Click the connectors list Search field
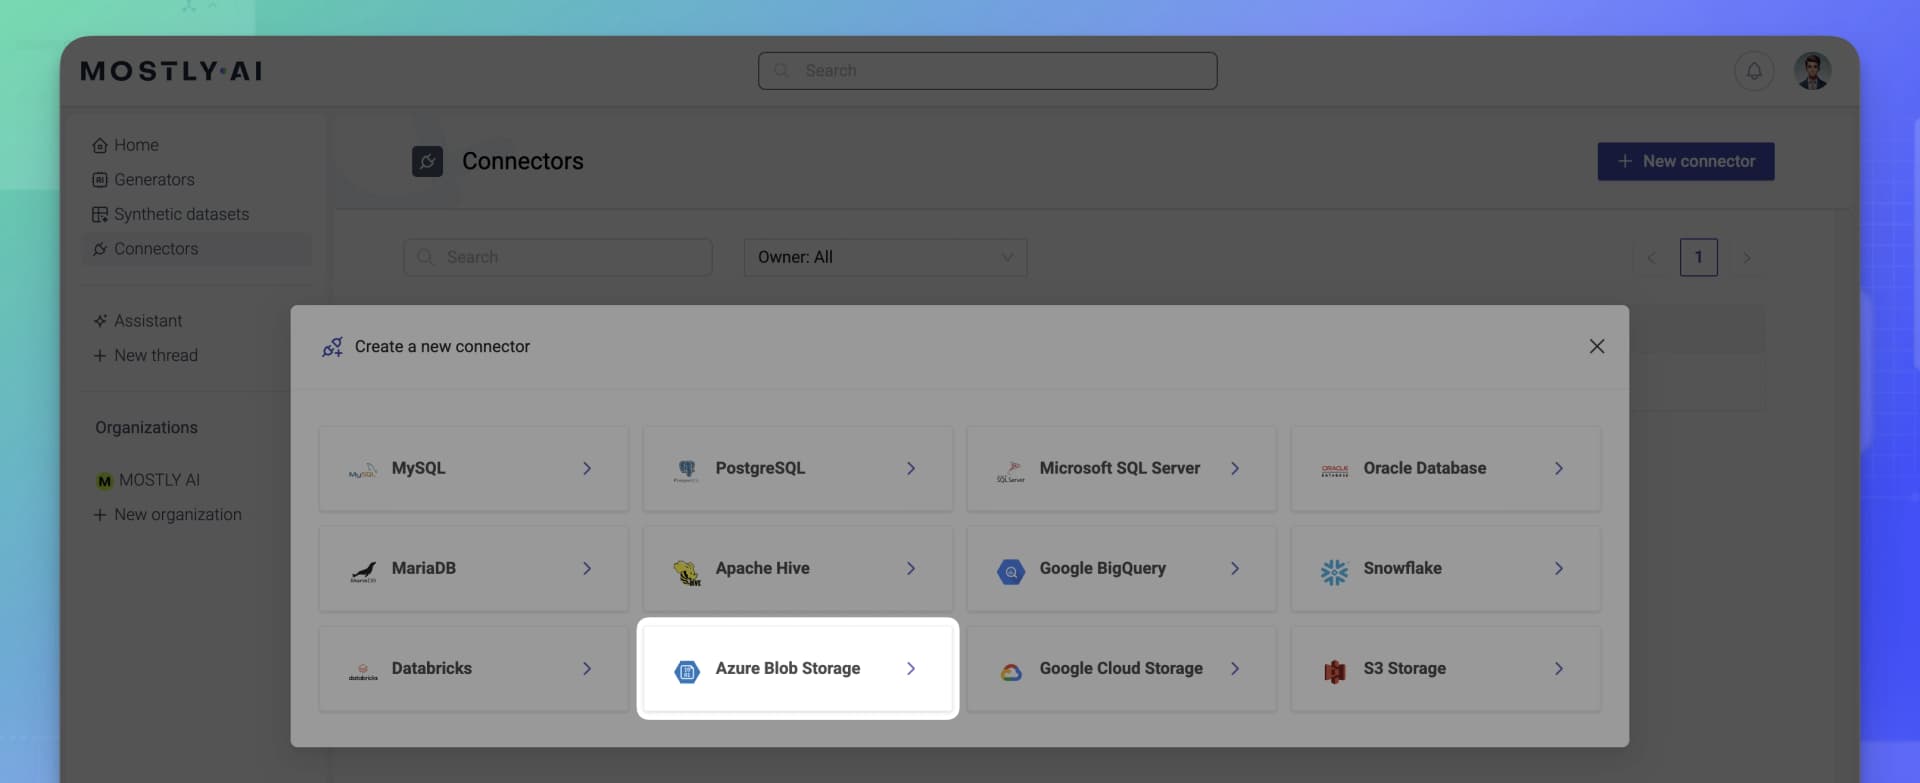The width and height of the screenshot is (1920, 783). (558, 257)
